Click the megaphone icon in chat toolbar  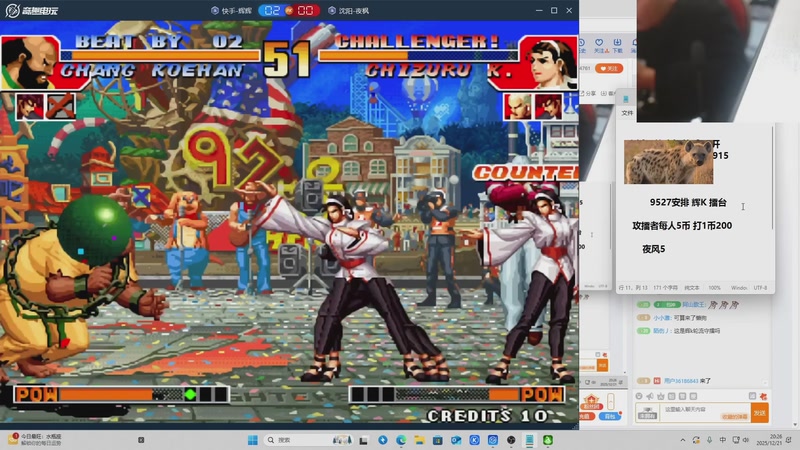(x=650, y=396)
